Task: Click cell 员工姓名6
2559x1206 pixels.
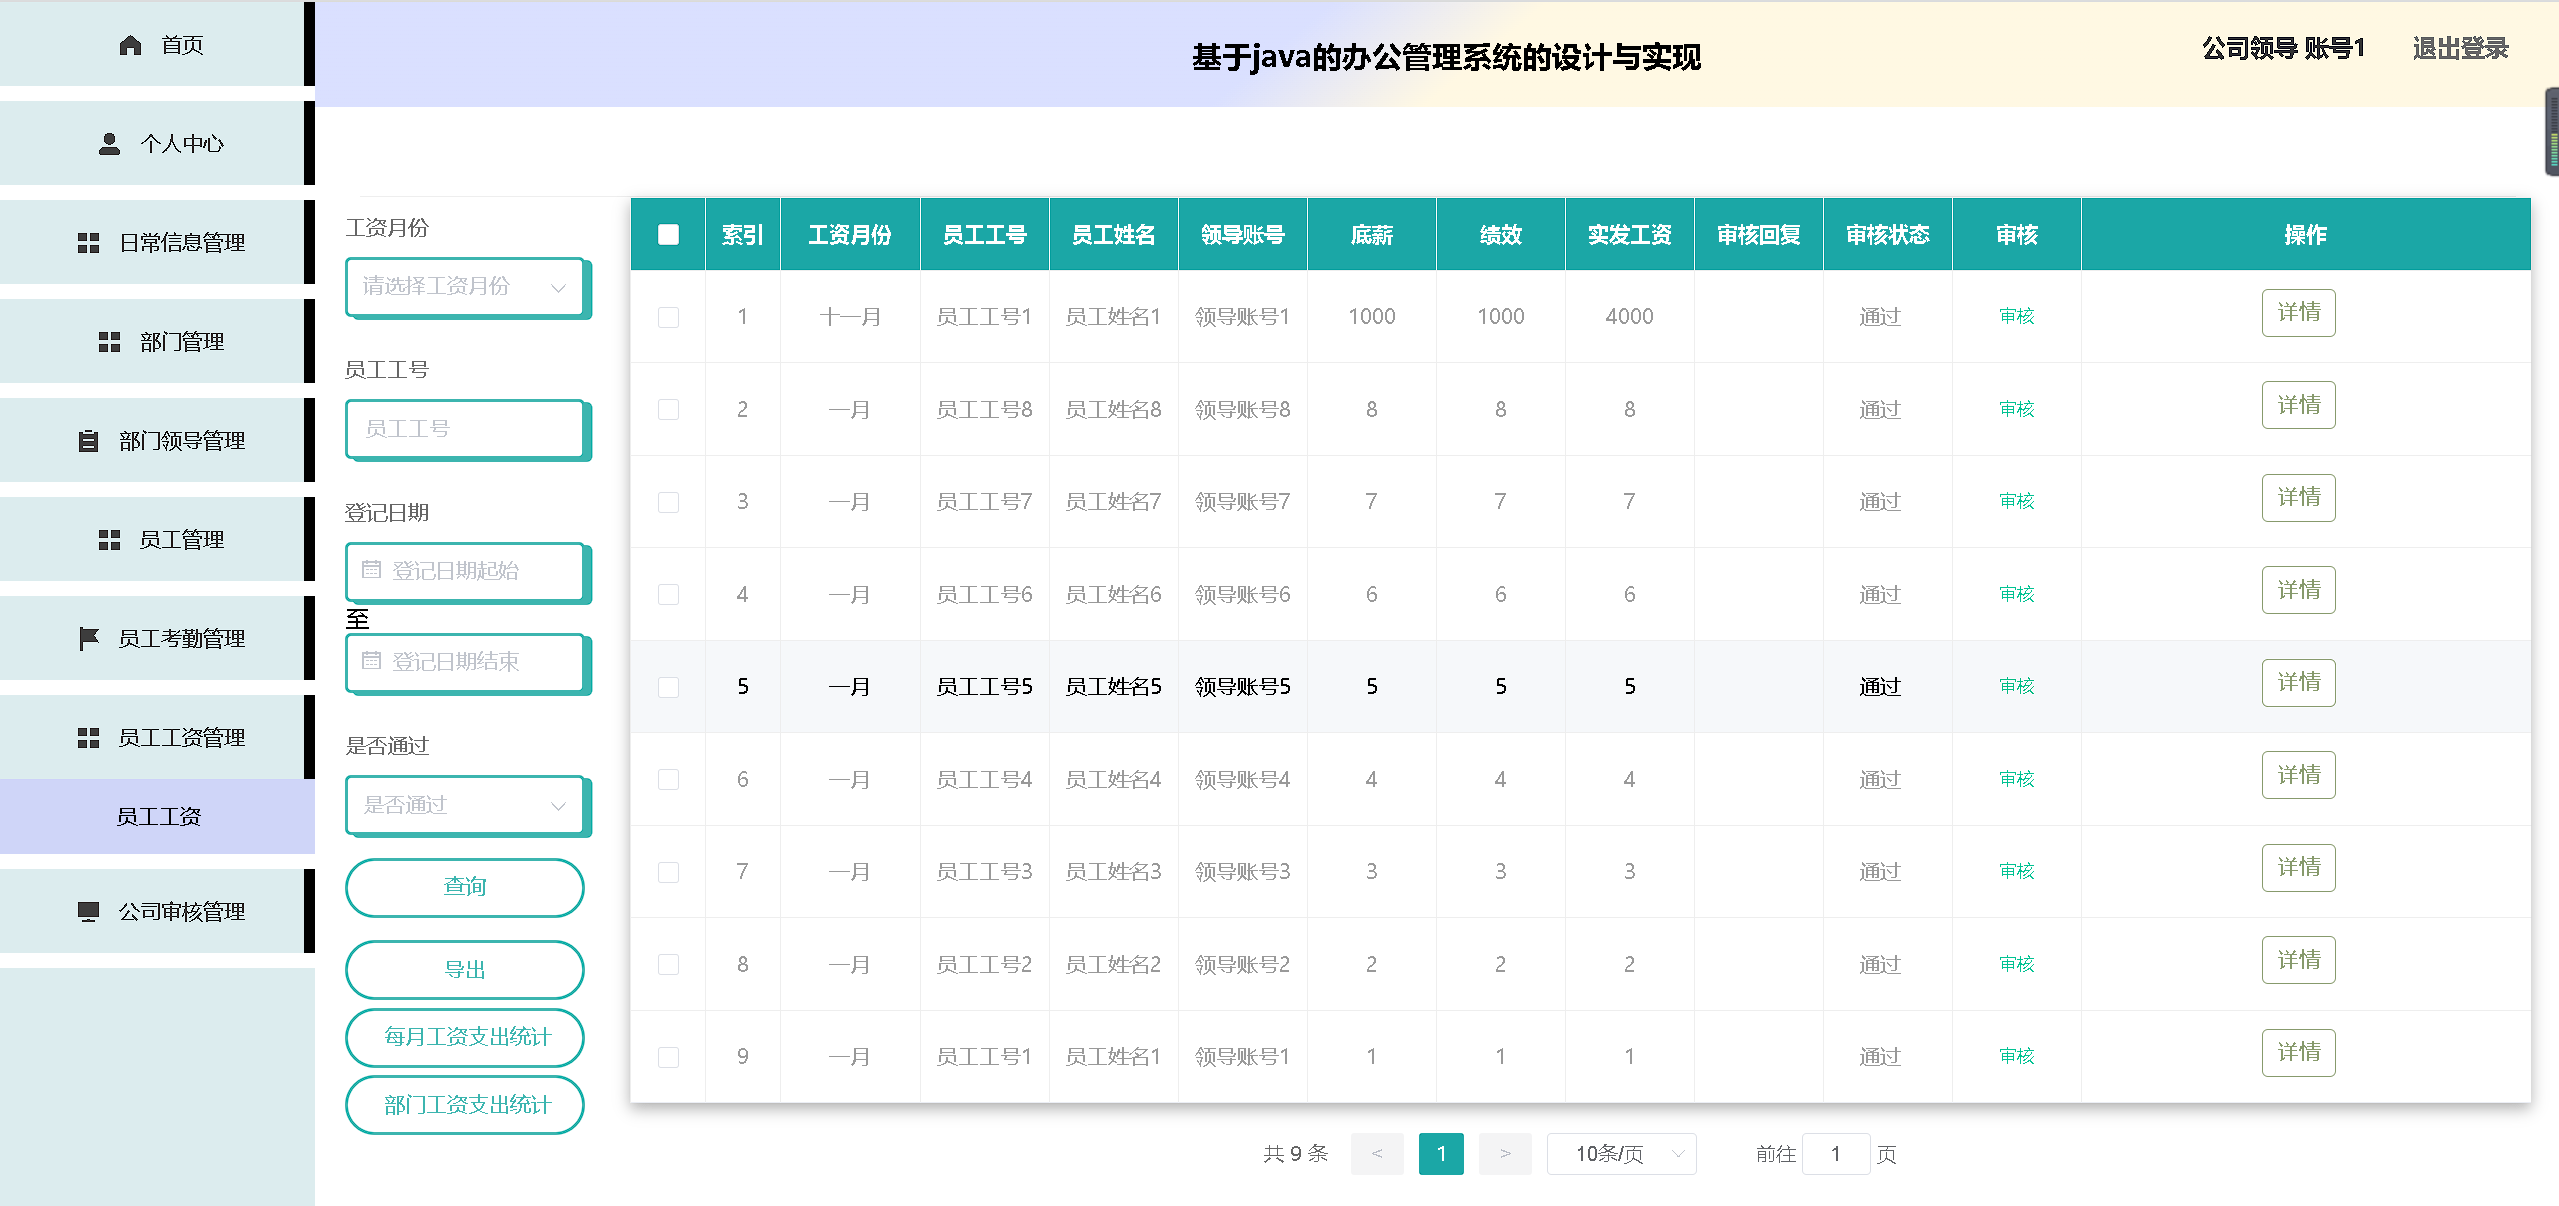Action: click(x=1113, y=595)
